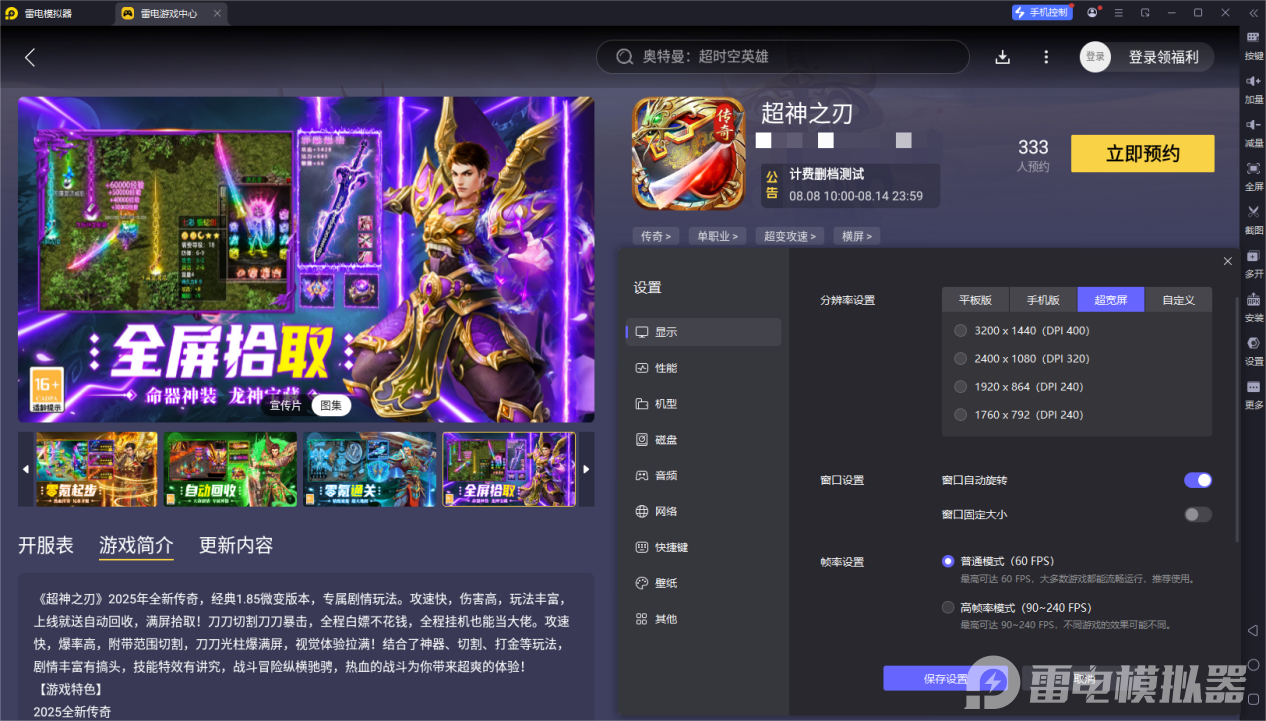Click the download icon beside the search bar

pyautogui.click(x=1002, y=57)
